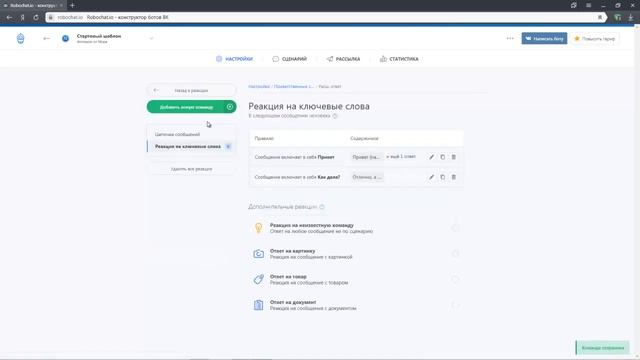Click the back arrow next to bot avatar
This screenshot has width=640, height=360.
(47, 38)
